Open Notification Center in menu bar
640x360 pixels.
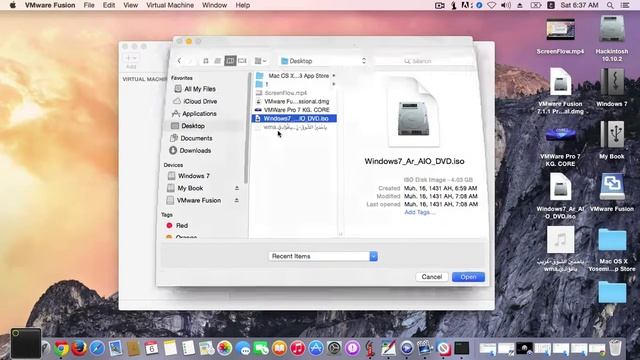[625, 5]
